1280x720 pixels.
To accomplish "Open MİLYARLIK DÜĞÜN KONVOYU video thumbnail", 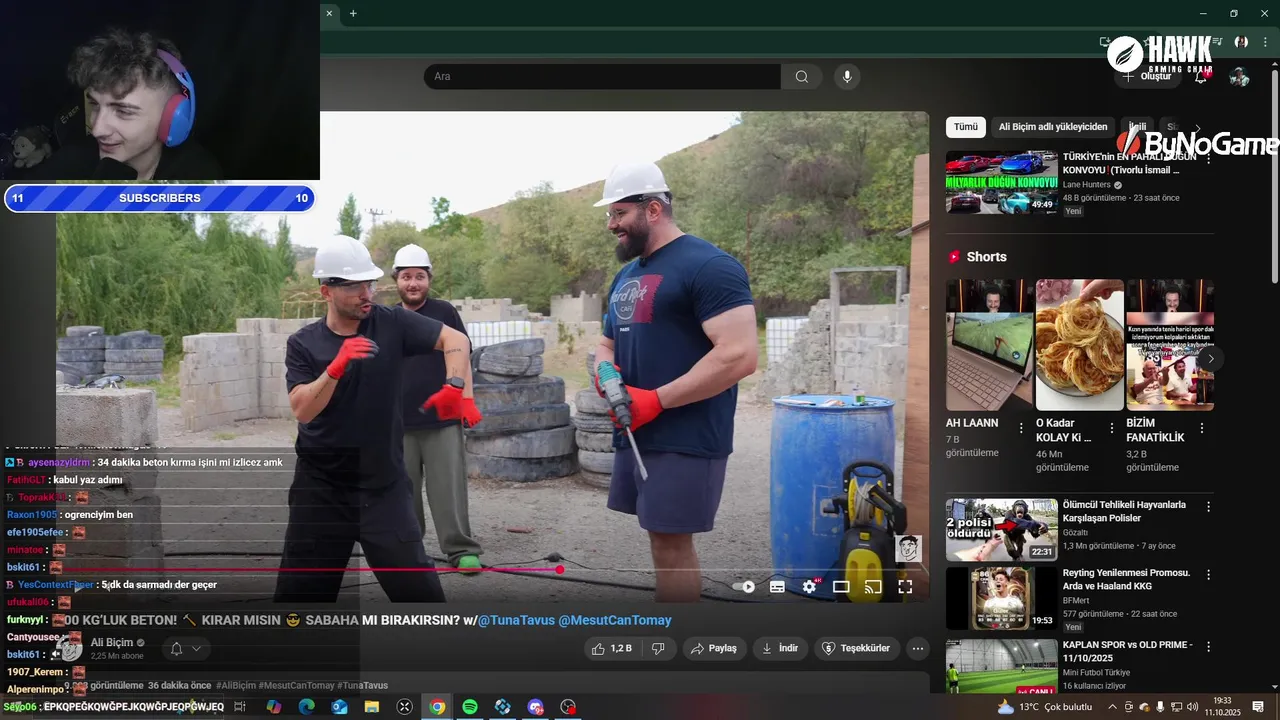I will [x=1001, y=182].
